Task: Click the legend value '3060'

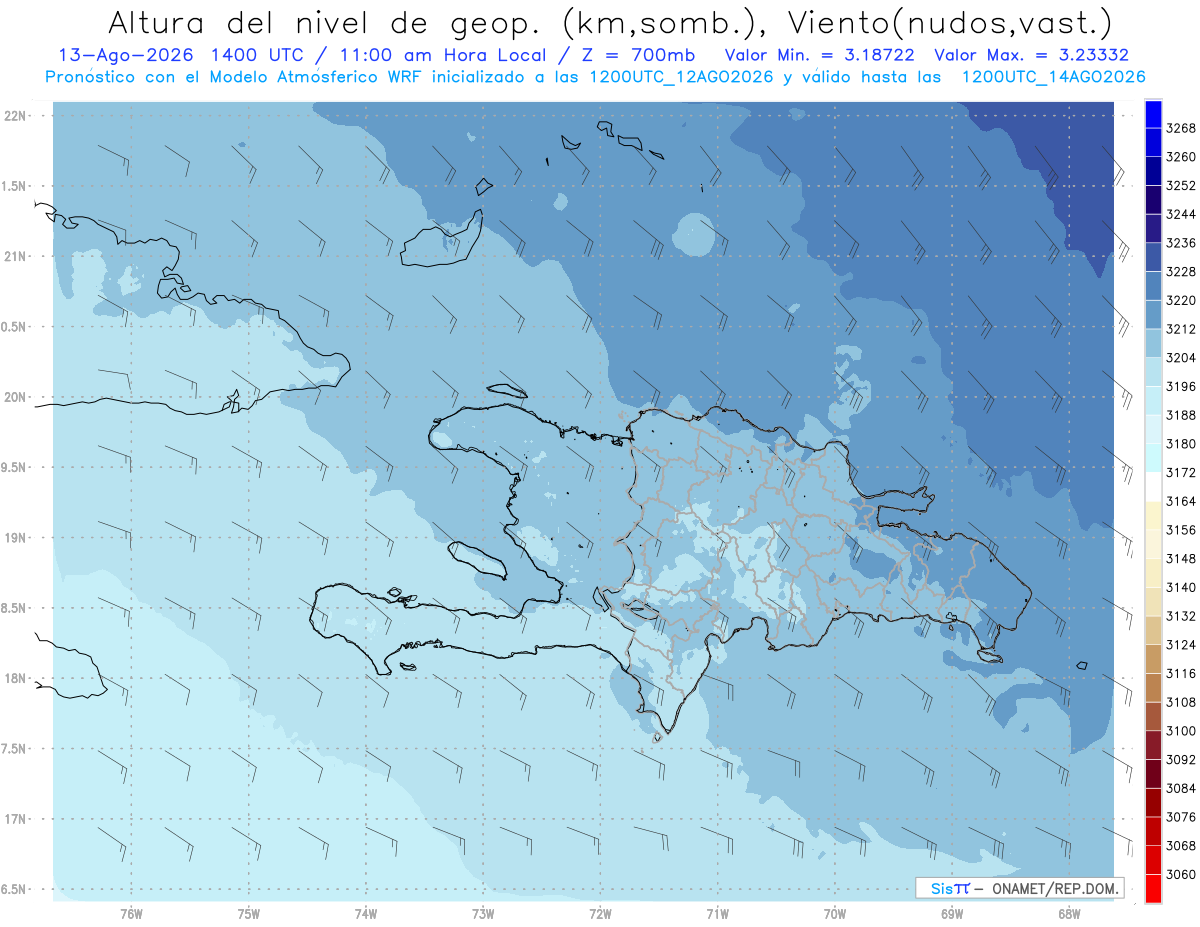Action: click(1180, 874)
